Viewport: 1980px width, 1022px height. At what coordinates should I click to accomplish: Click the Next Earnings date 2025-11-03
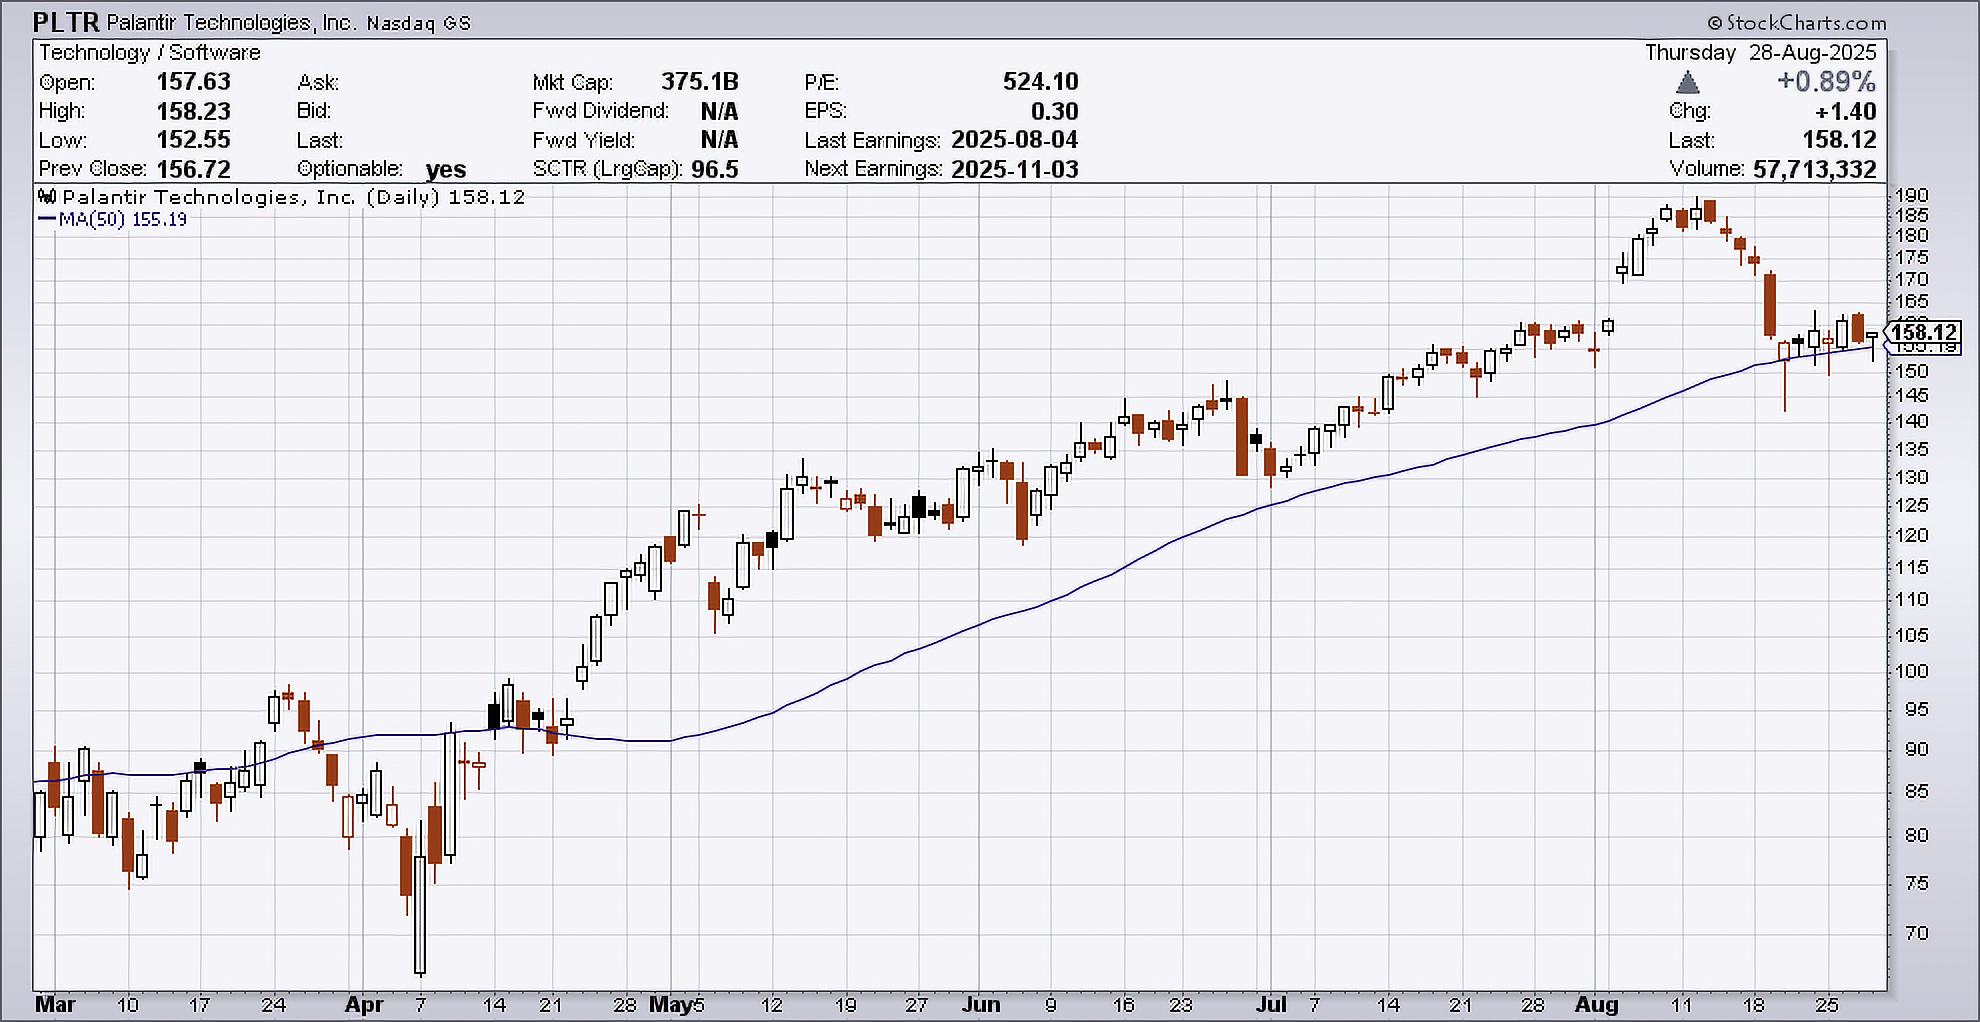point(1015,169)
